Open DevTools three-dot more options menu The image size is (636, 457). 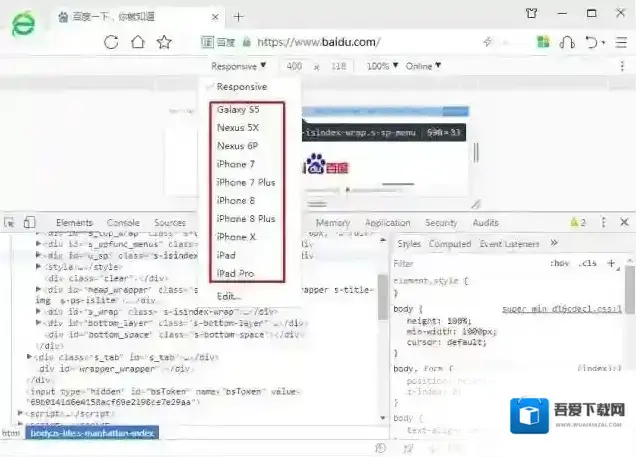[x=600, y=223]
